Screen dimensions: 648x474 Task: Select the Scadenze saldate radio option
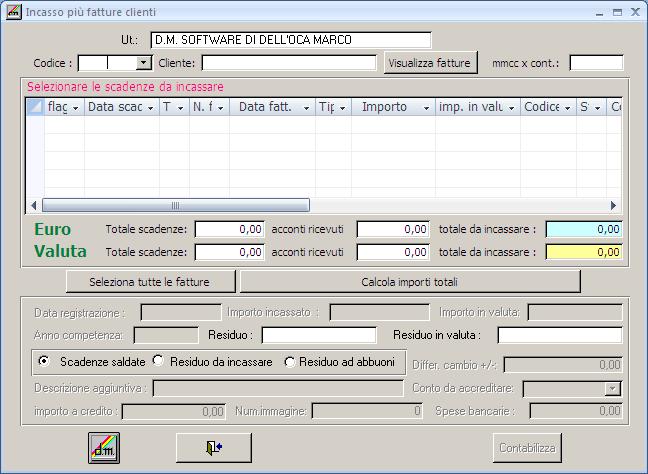click(x=43, y=361)
